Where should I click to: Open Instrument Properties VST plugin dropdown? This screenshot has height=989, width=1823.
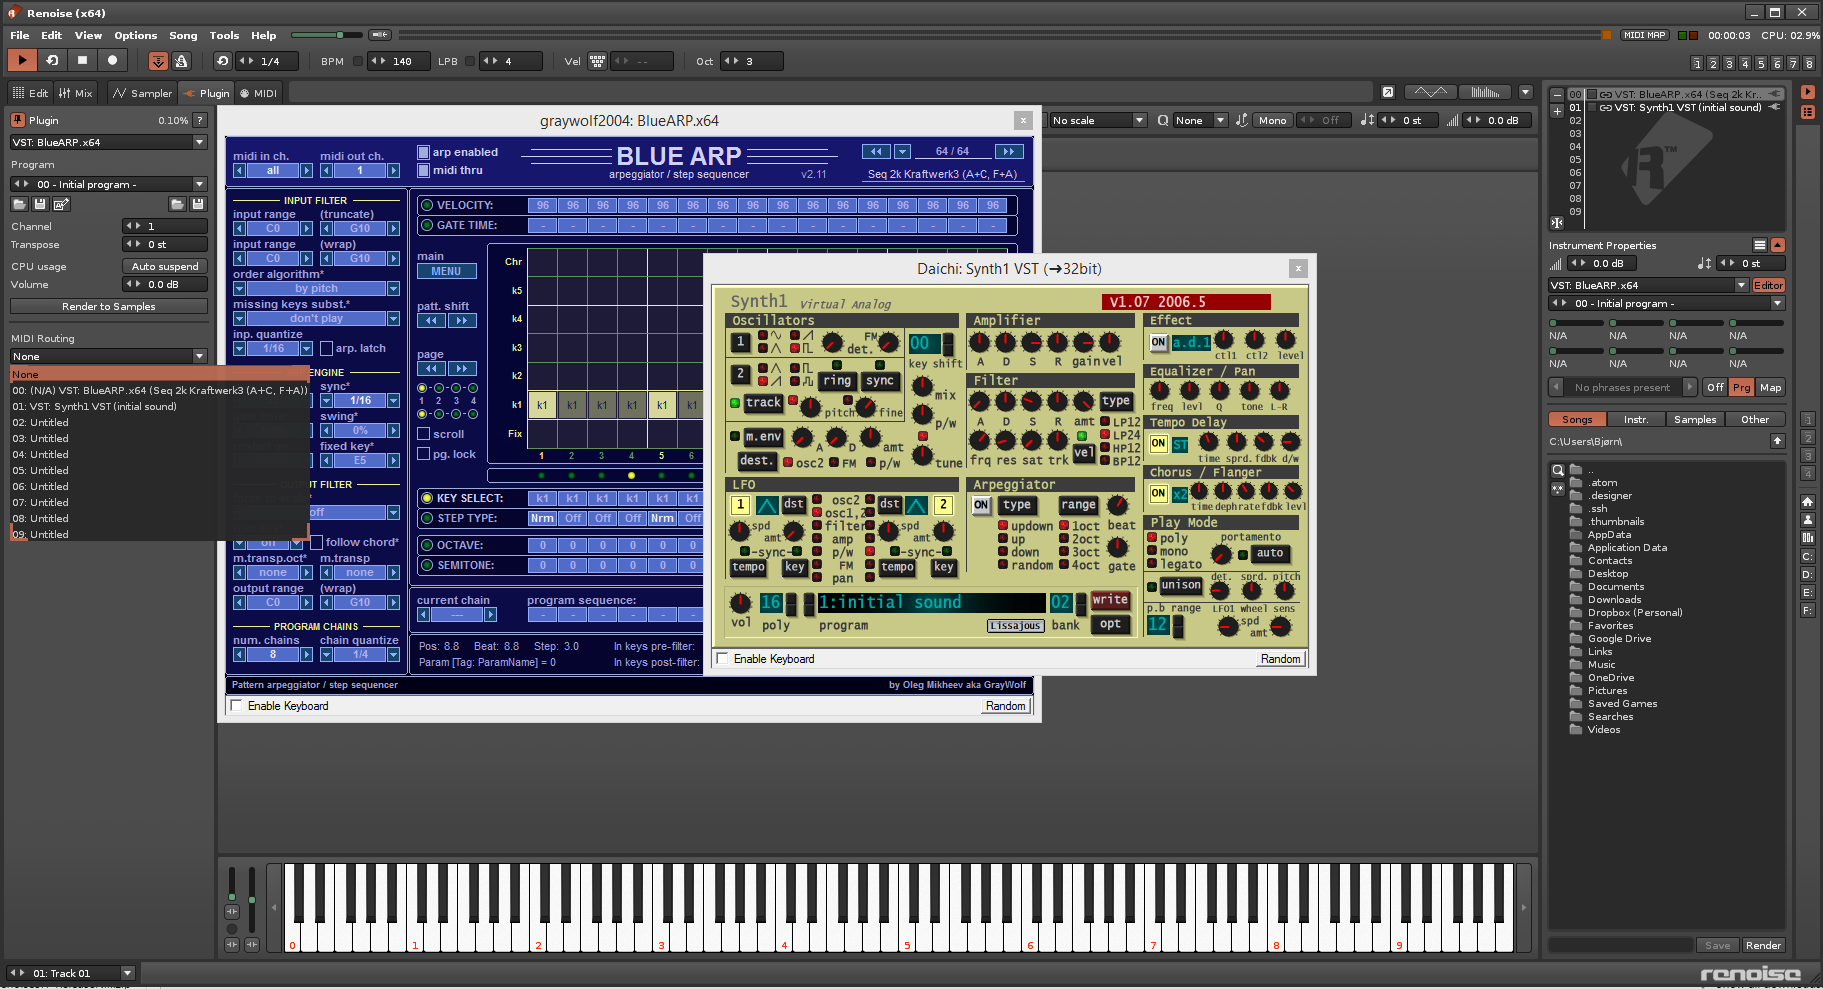click(1648, 285)
